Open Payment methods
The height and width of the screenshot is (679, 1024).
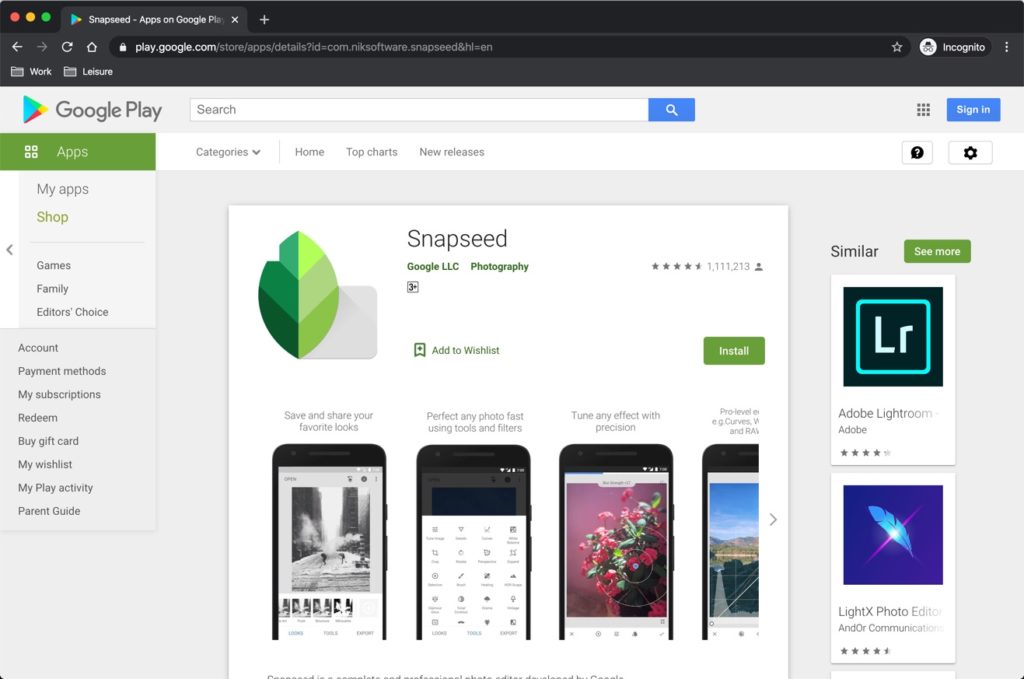point(62,371)
